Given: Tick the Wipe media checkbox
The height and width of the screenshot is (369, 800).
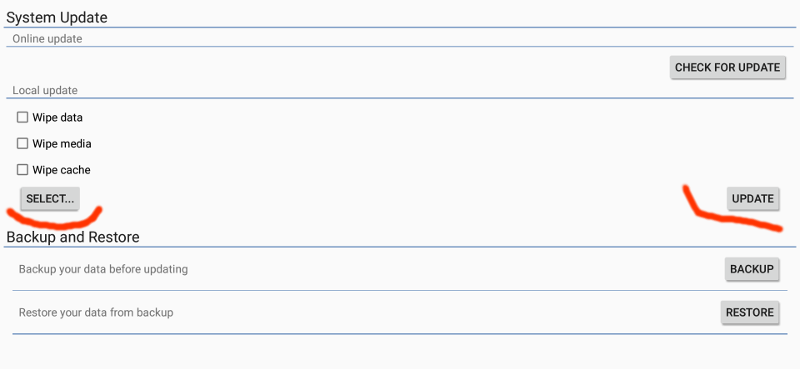Looking at the screenshot, I should coord(22,143).
